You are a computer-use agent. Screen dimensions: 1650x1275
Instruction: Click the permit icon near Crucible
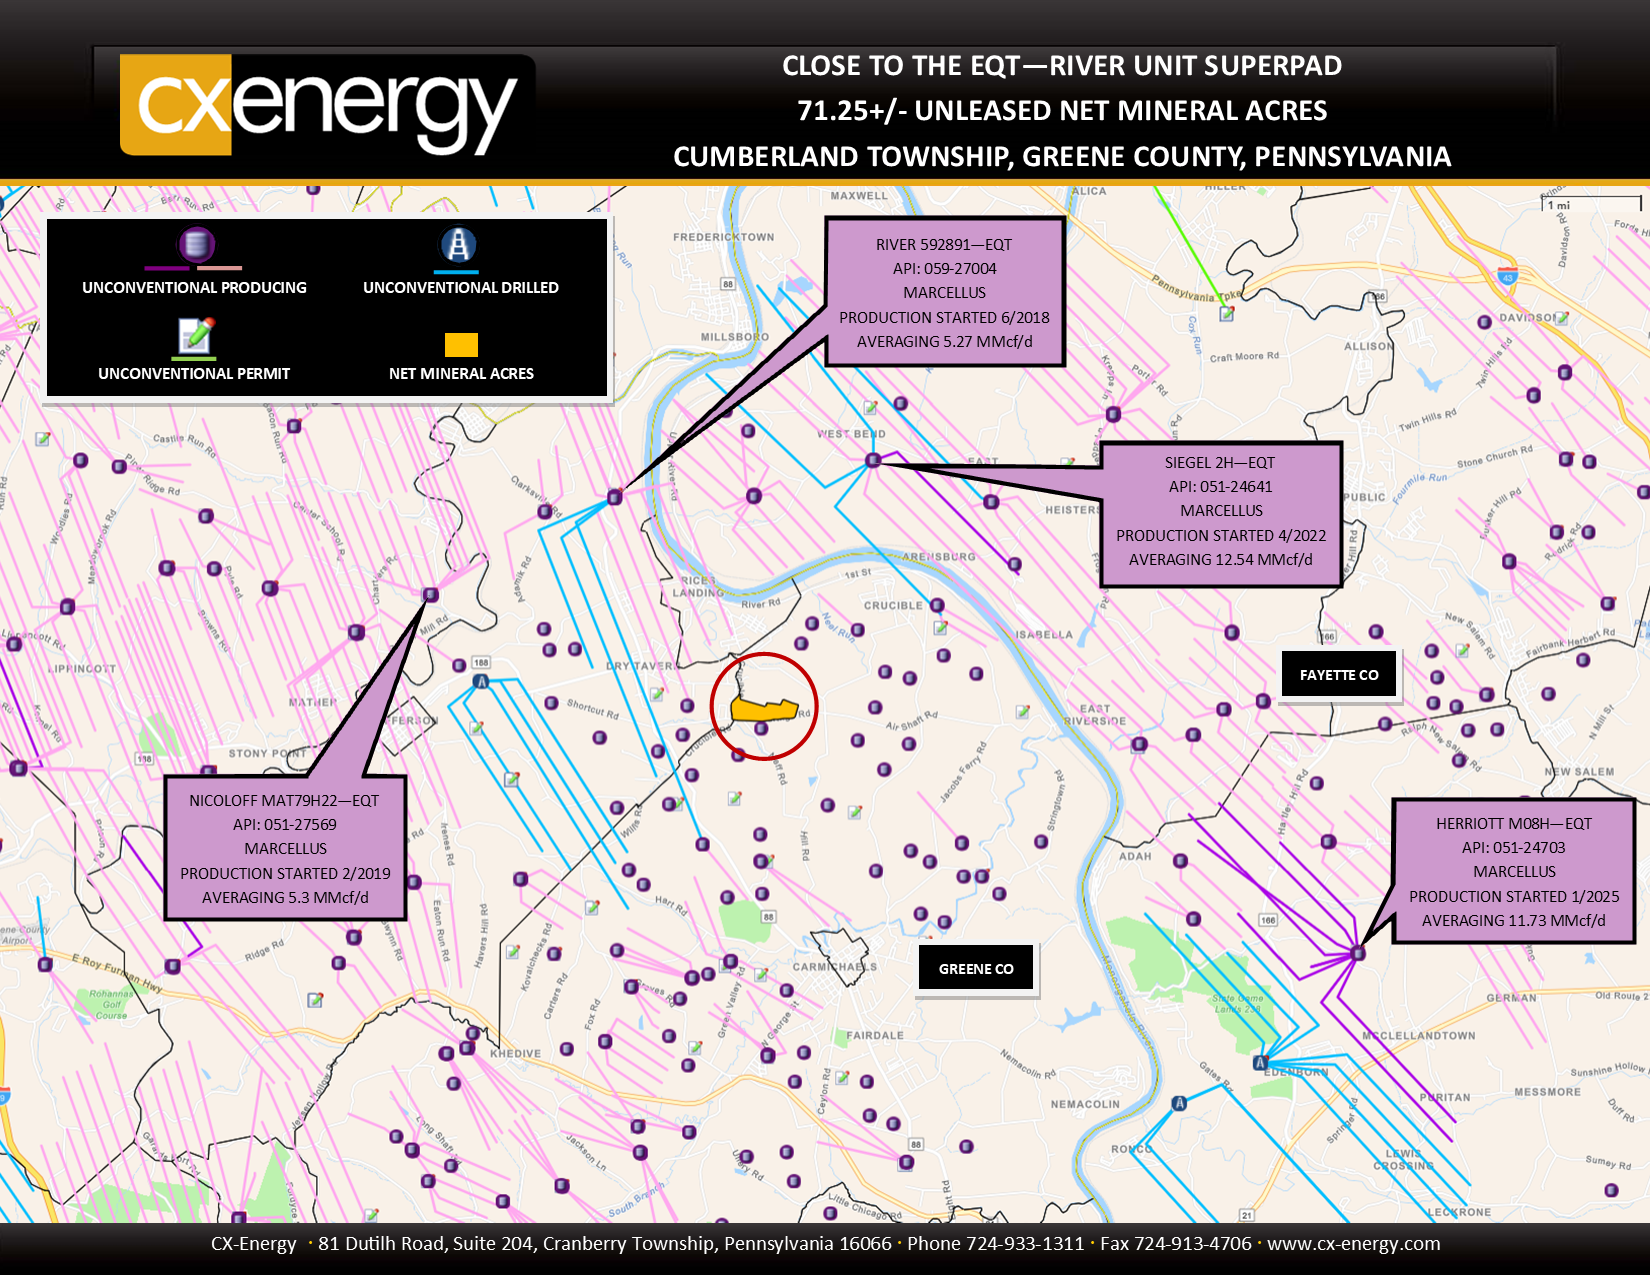point(940,627)
